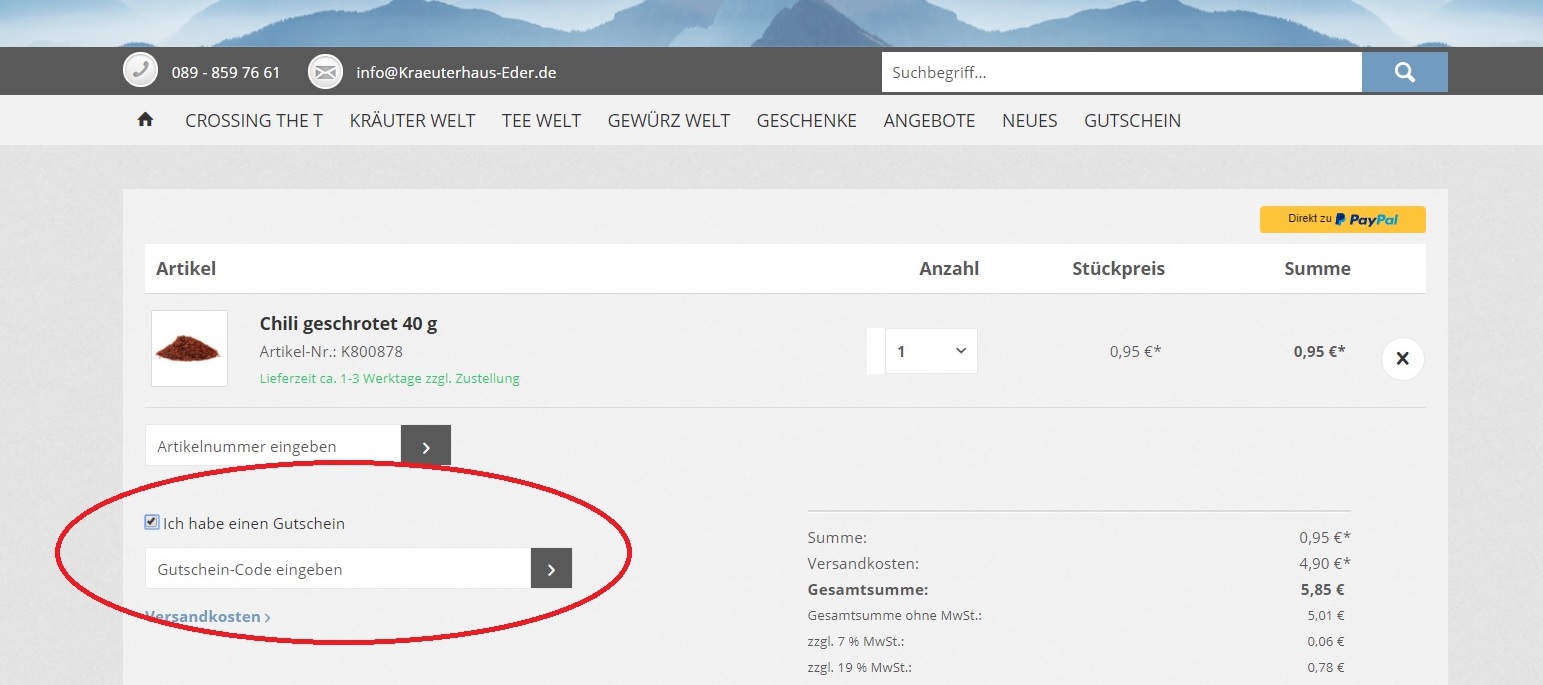
Task: Click the home icon in navigation bar
Action: [145, 120]
